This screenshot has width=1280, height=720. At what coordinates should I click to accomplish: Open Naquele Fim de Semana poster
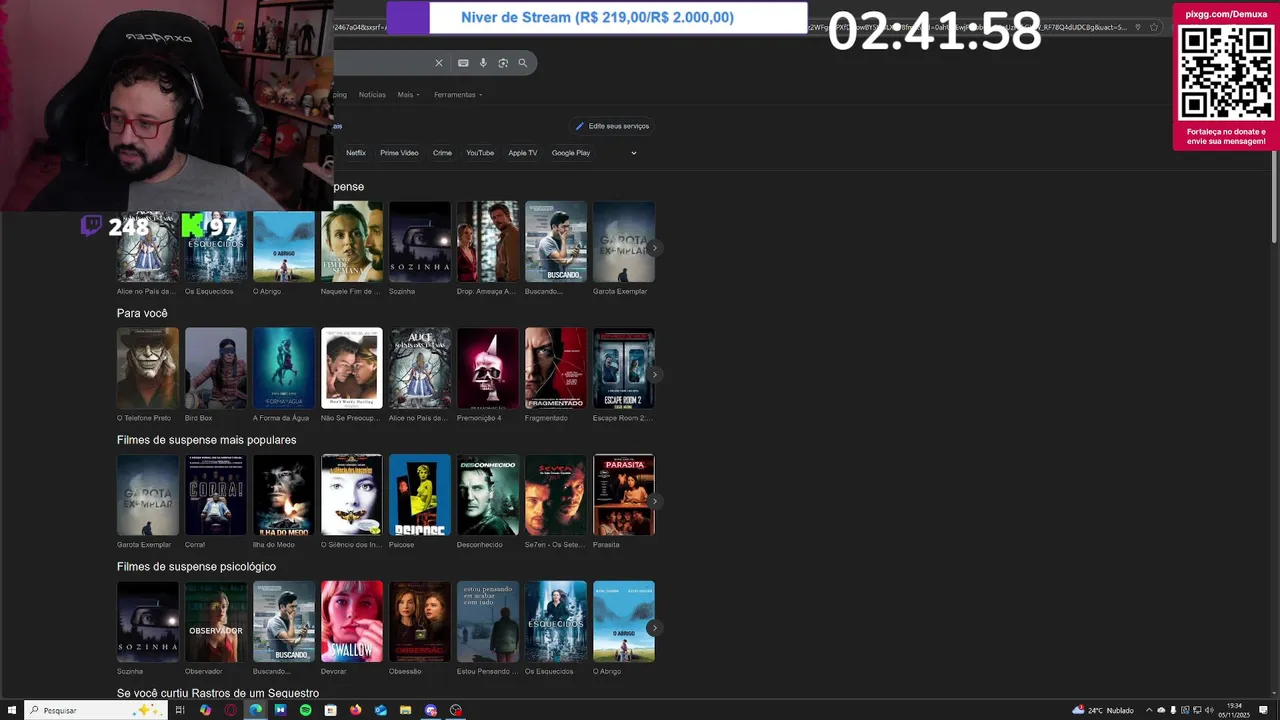click(352, 242)
